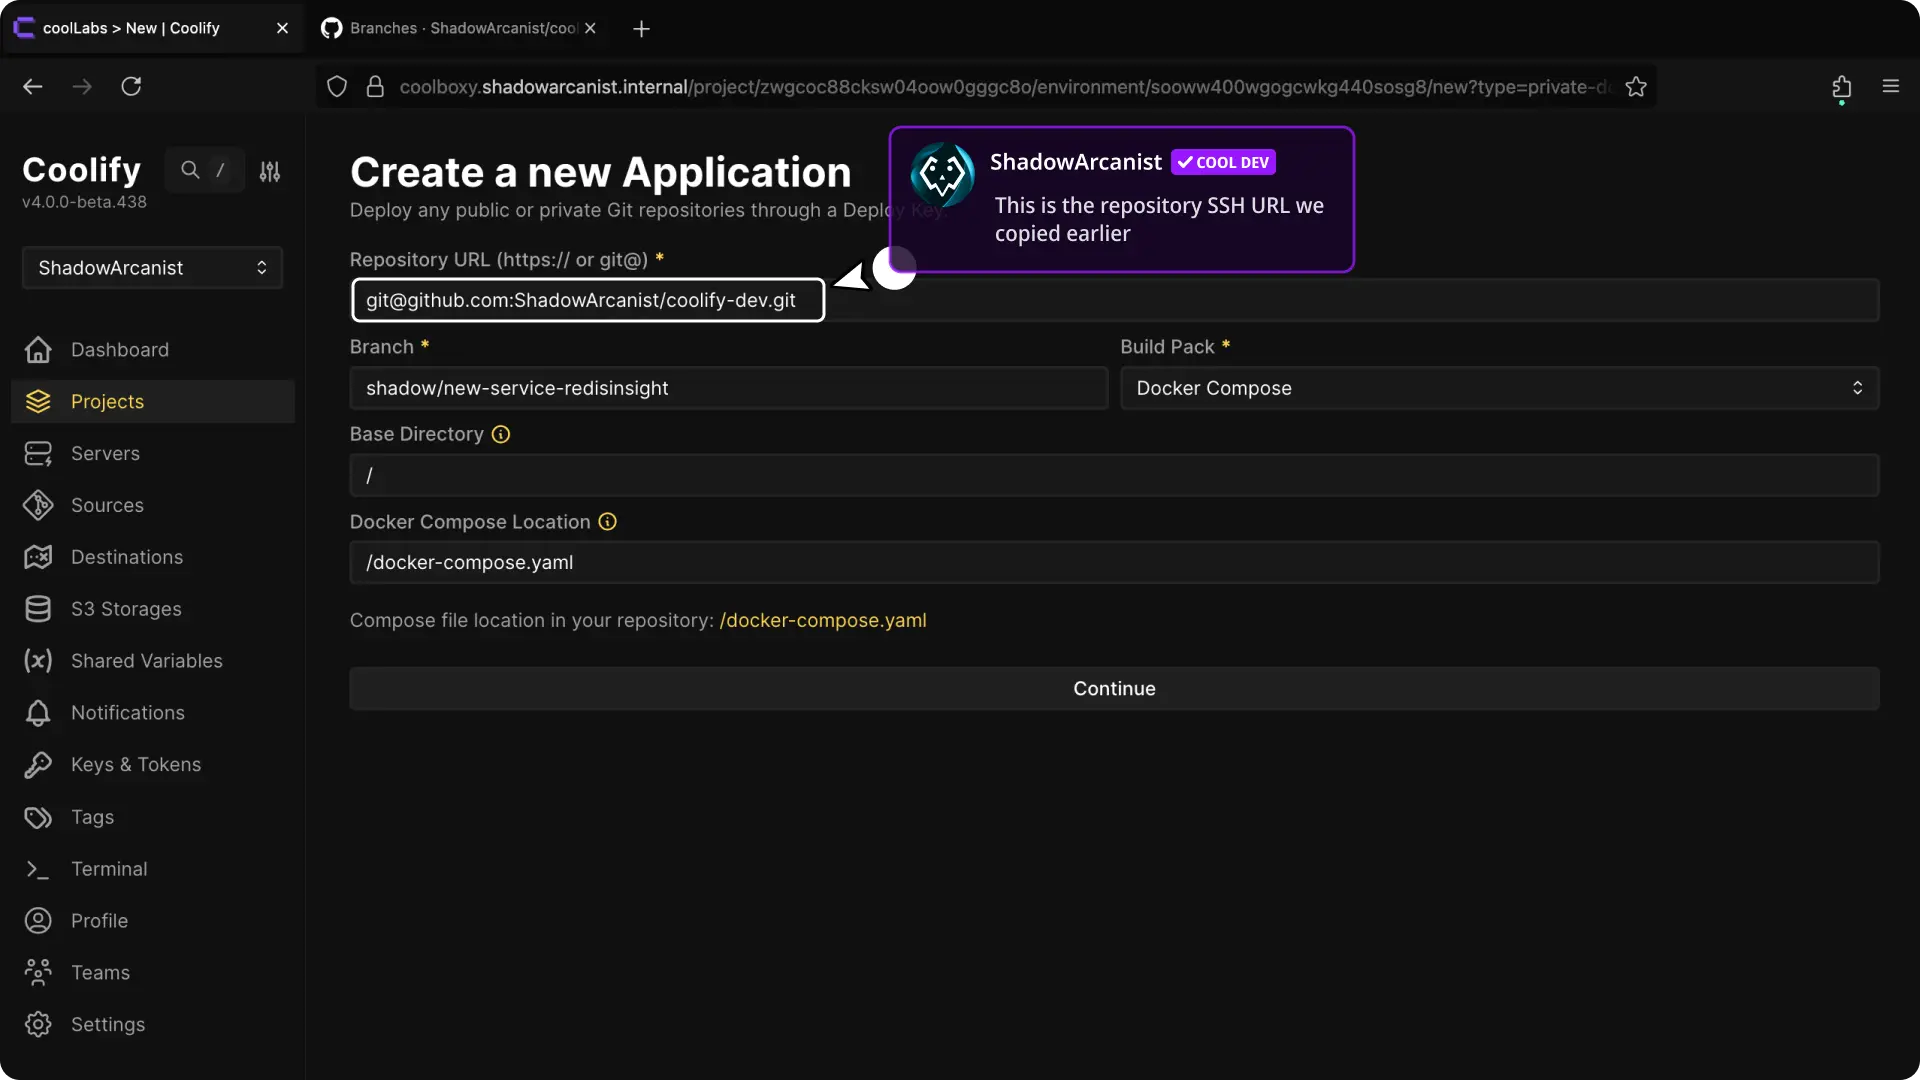Open the Shared Variables page
Image resolution: width=1920 pixels, height=1080 pixels.
[x=146, y=661]
